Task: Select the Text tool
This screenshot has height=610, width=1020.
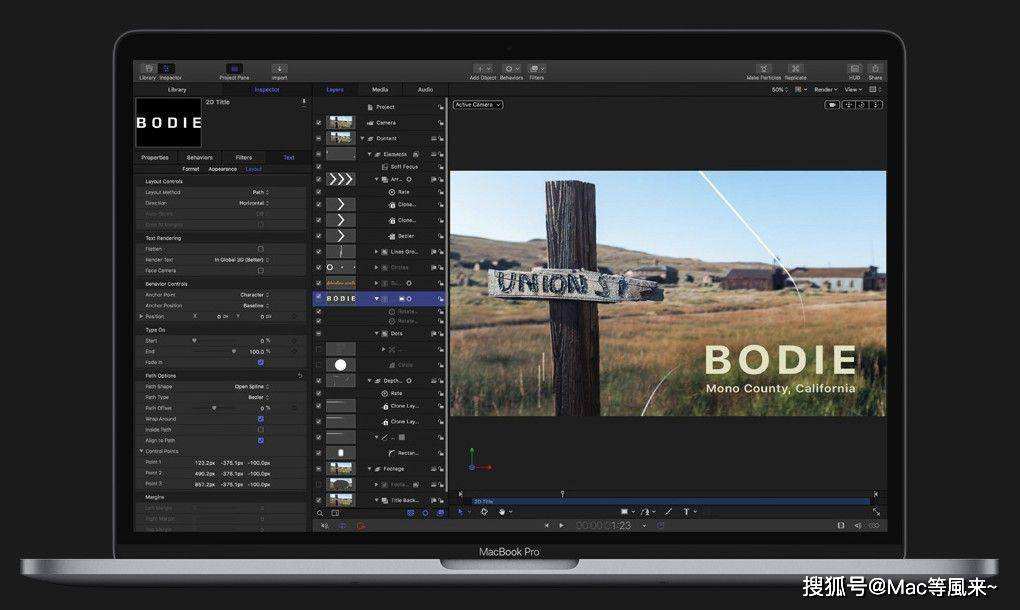Action: click(x=686, y=512)
